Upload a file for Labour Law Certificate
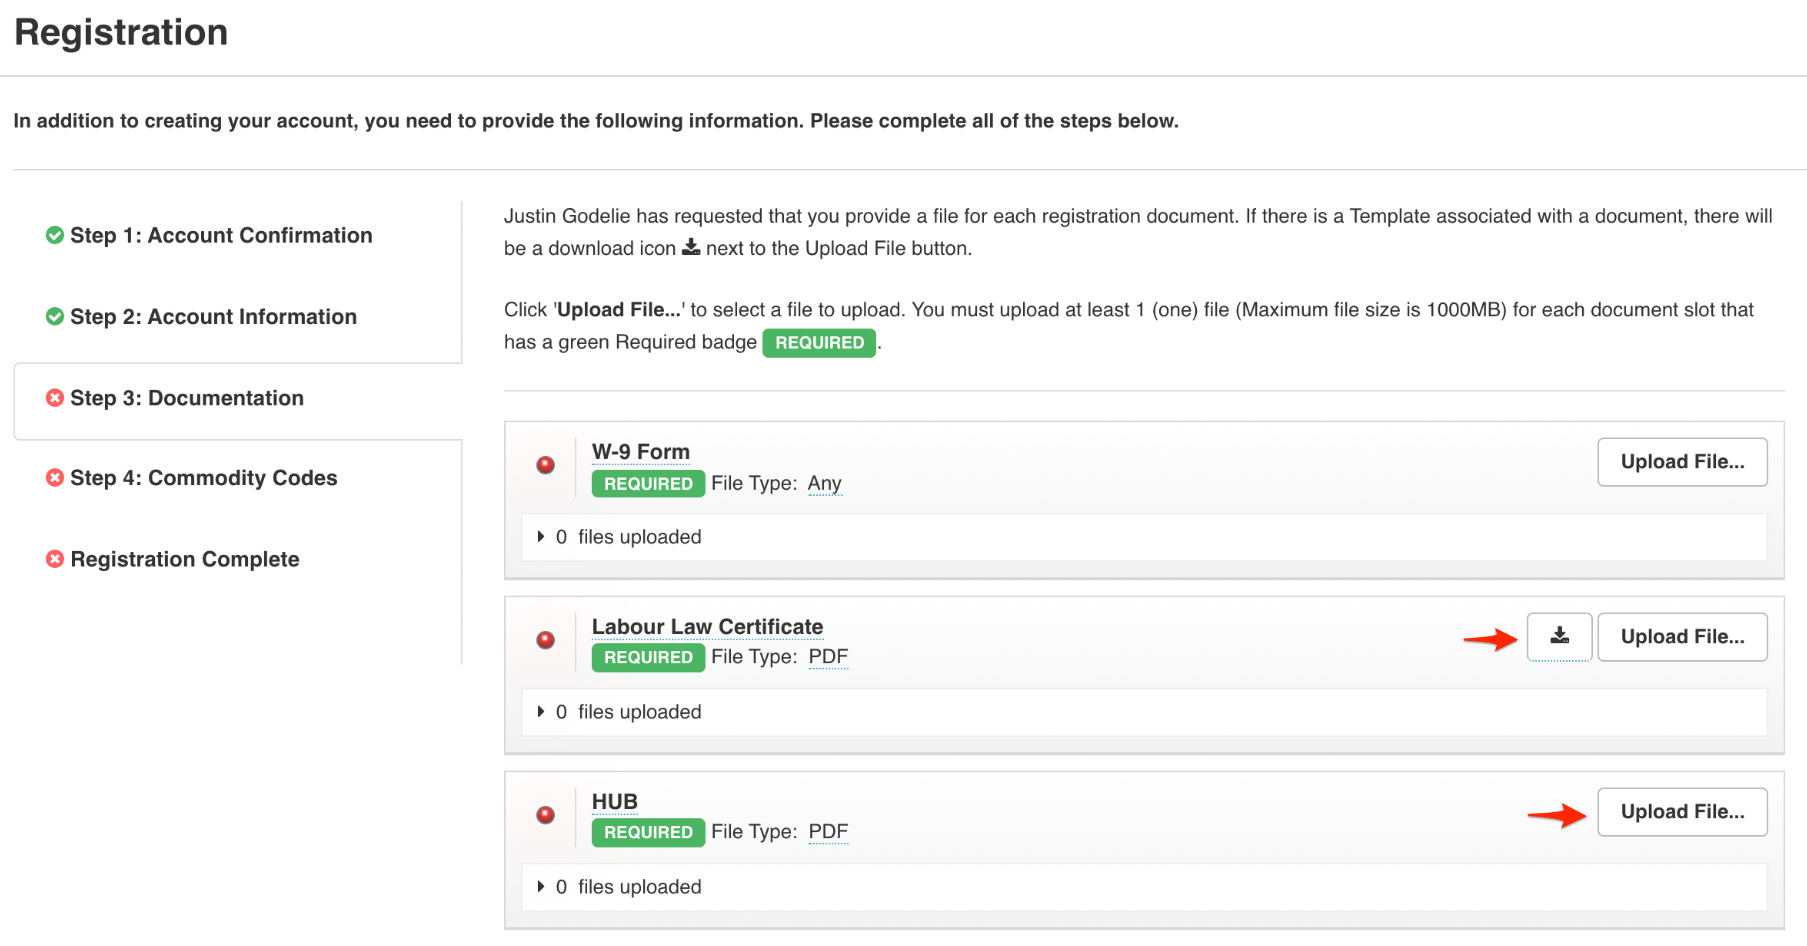The width and height of the screenshot is (1807, 946). pyautogui.click(x=1682, y=637)
